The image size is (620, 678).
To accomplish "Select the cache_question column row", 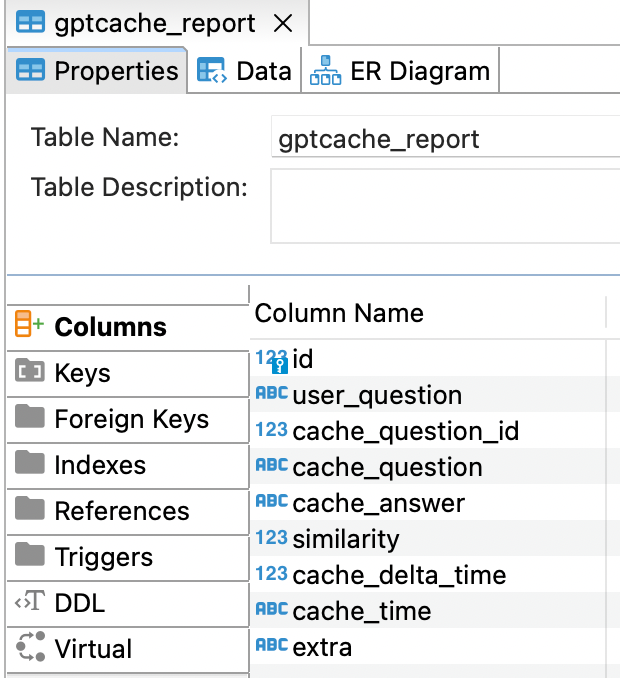I will (x=435, y=466).
